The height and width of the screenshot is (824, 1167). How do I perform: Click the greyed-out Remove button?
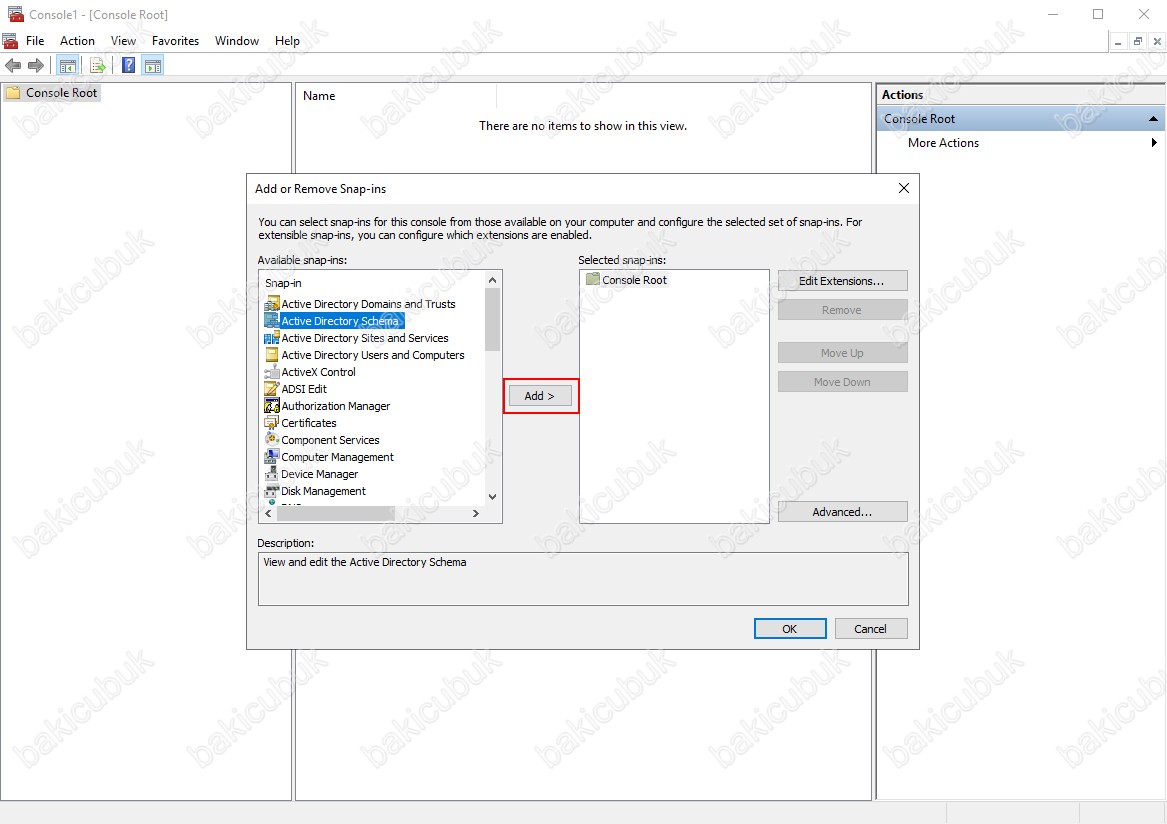point(843,310)
